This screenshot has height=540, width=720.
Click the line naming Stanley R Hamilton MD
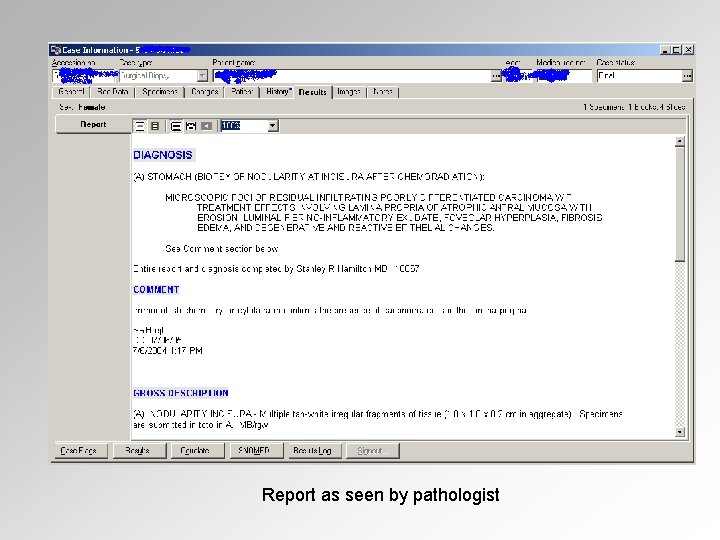tap(276, 269)
